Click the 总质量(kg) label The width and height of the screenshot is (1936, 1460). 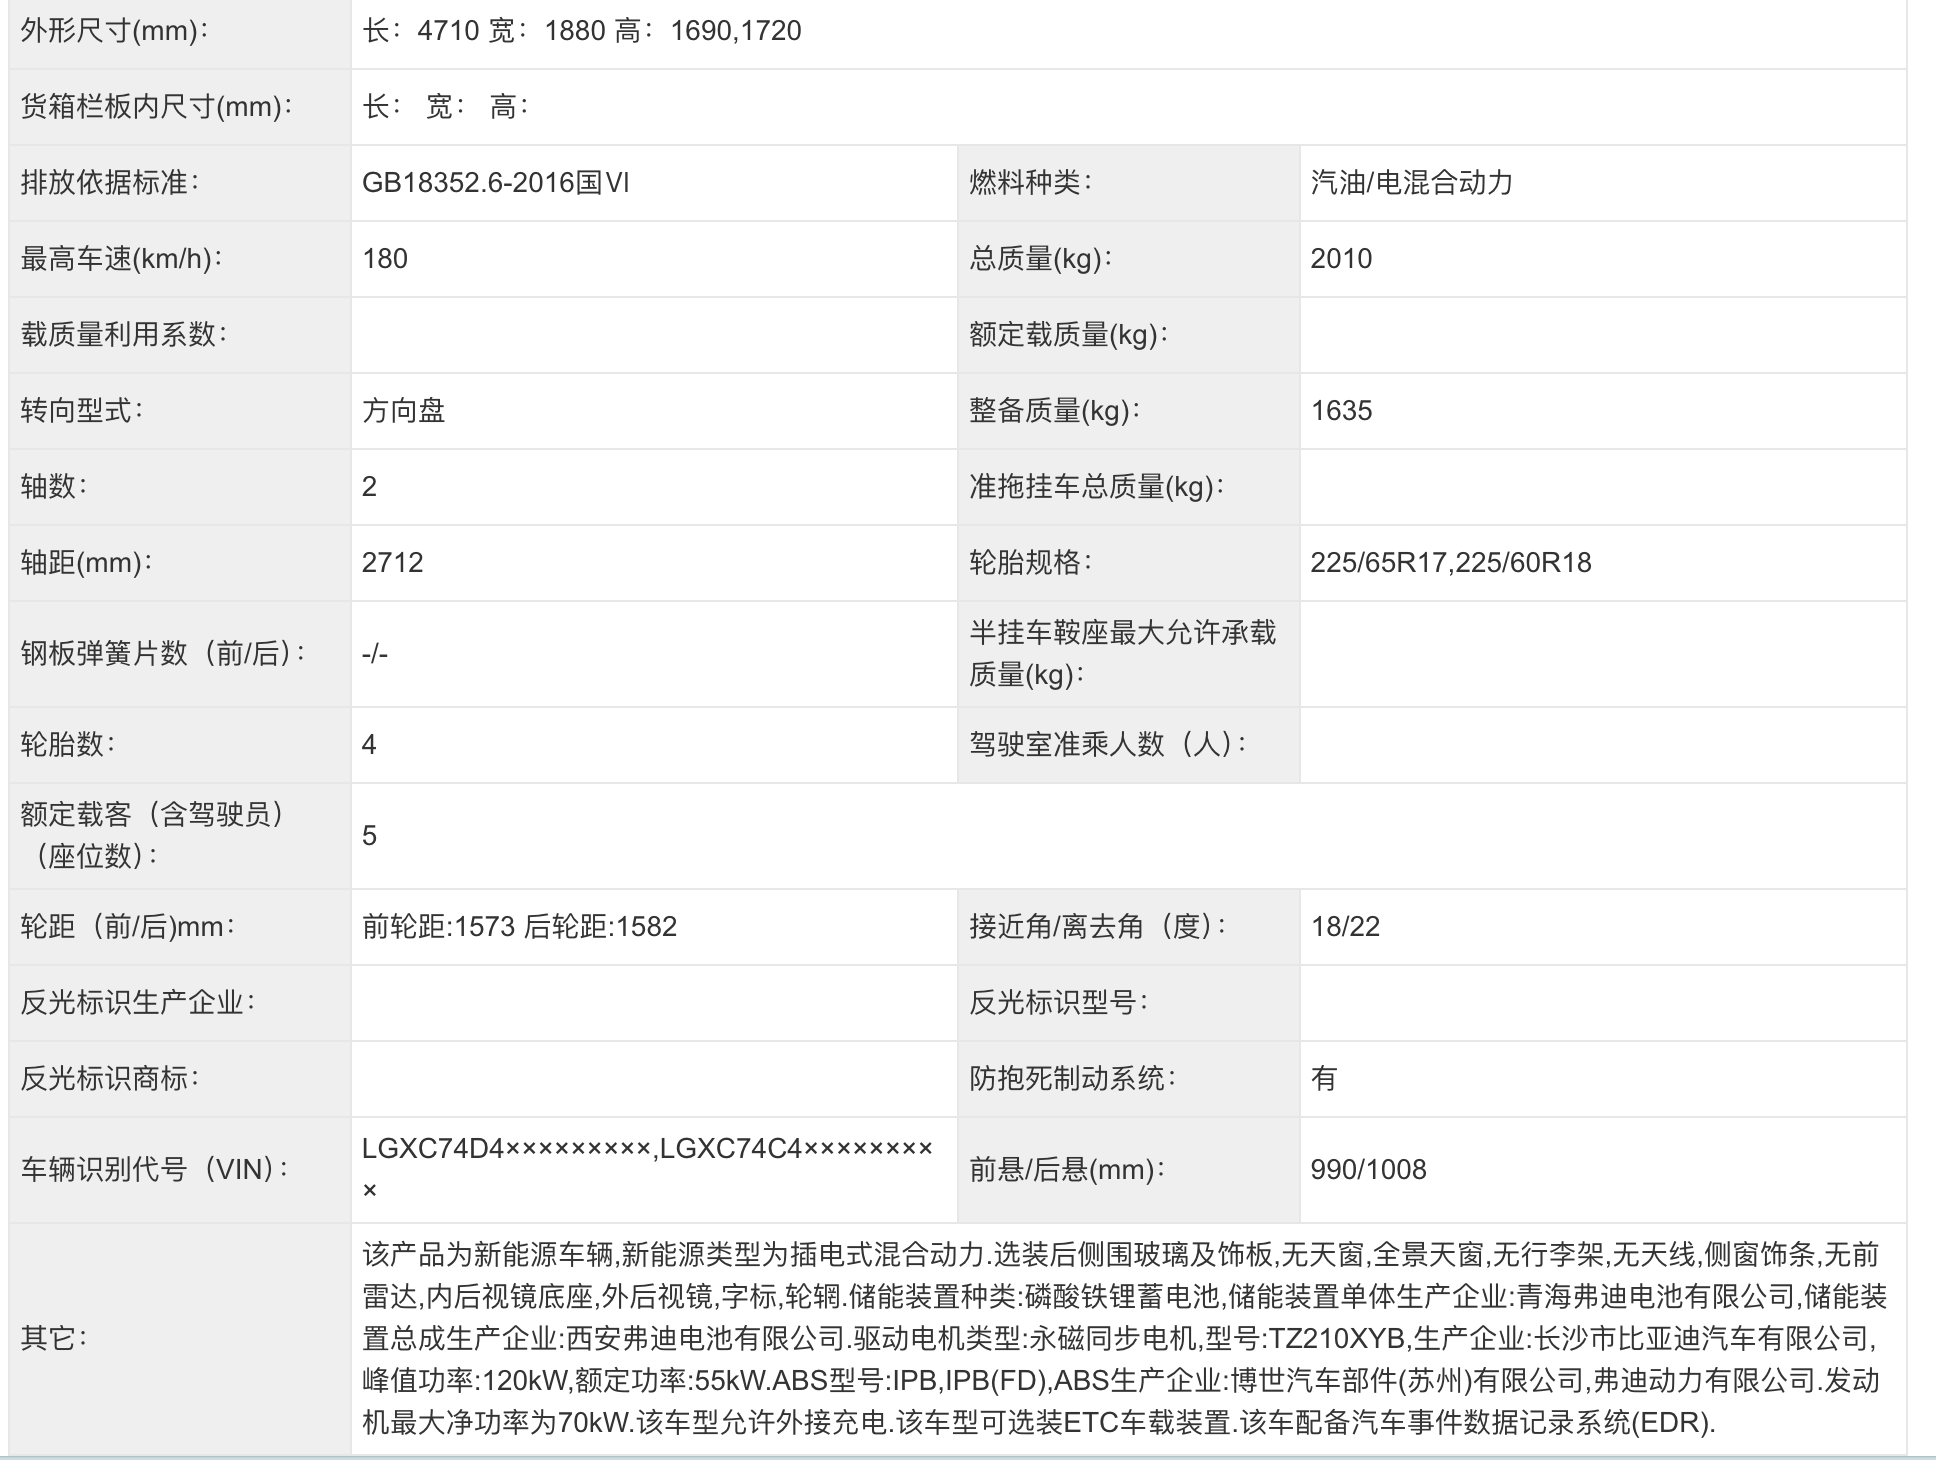pos(1041,259)
